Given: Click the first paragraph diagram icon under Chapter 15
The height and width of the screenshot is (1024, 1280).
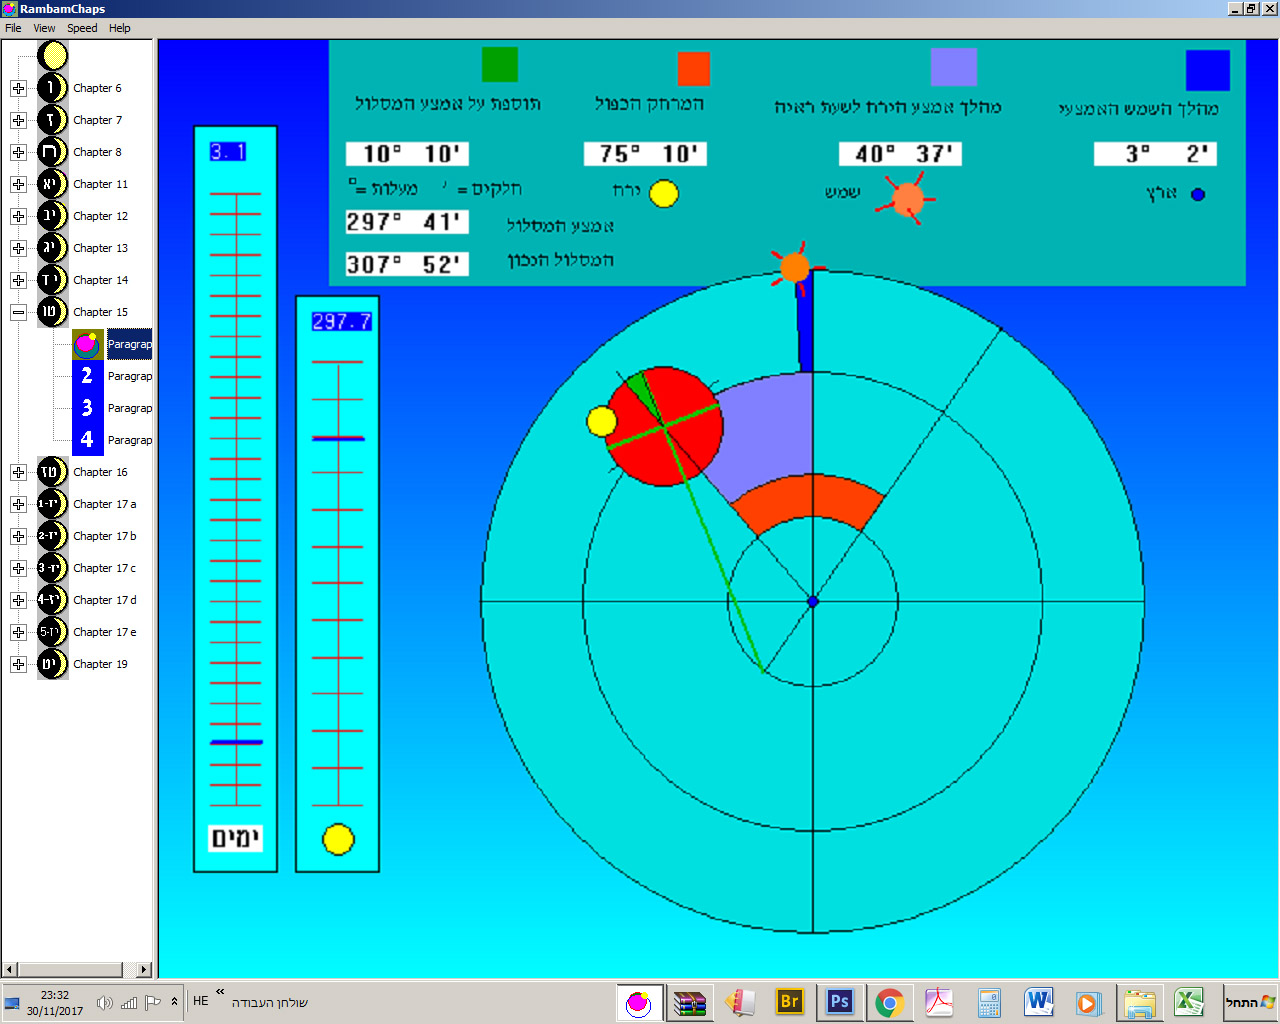Looking at the screenshot, I should click(x=87, y=344).
